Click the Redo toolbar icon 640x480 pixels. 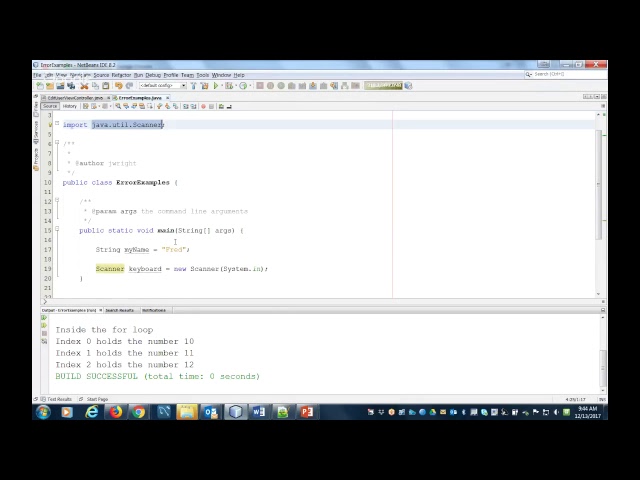click(129, 86)
